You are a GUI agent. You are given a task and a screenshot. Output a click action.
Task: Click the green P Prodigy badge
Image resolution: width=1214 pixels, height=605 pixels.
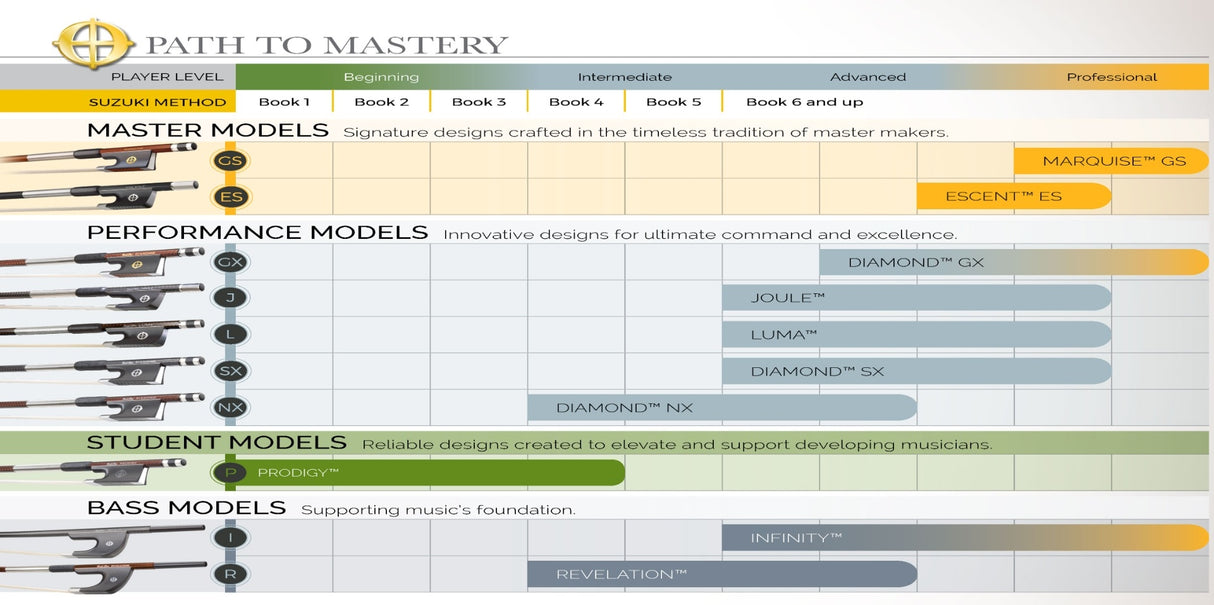231,472
